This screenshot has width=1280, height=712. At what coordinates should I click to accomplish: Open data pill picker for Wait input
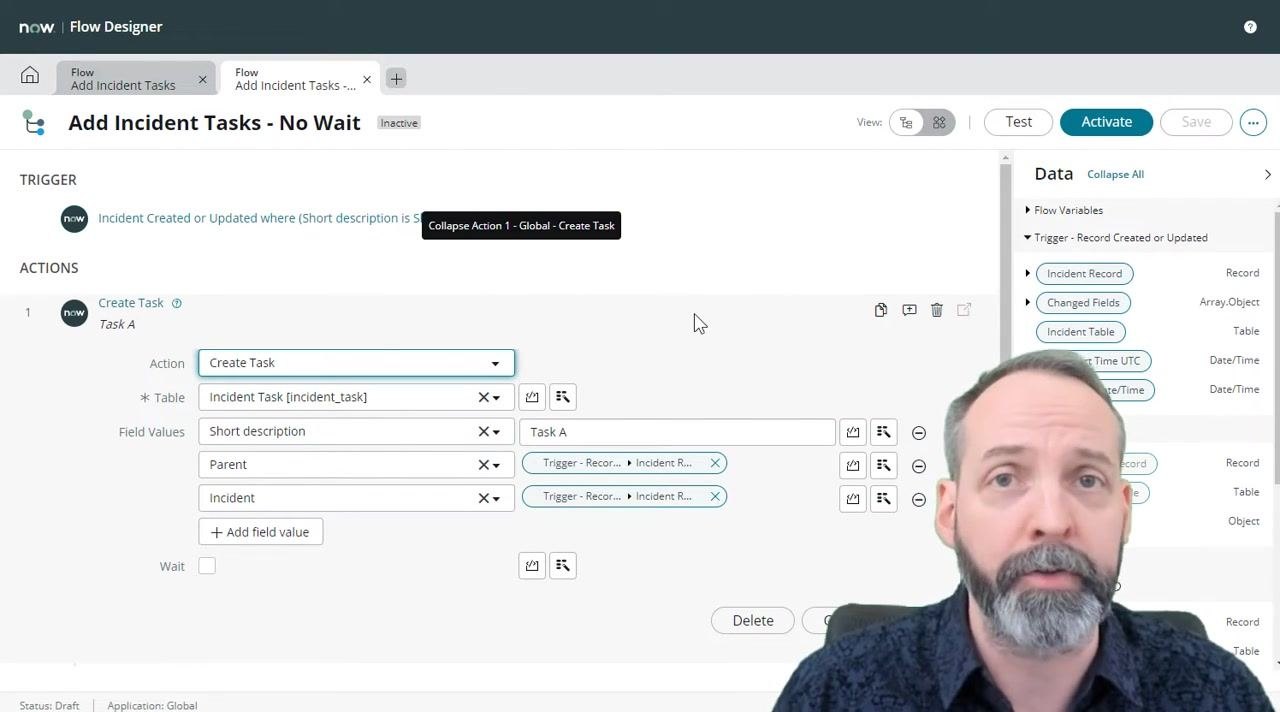(x=563, y=566)
